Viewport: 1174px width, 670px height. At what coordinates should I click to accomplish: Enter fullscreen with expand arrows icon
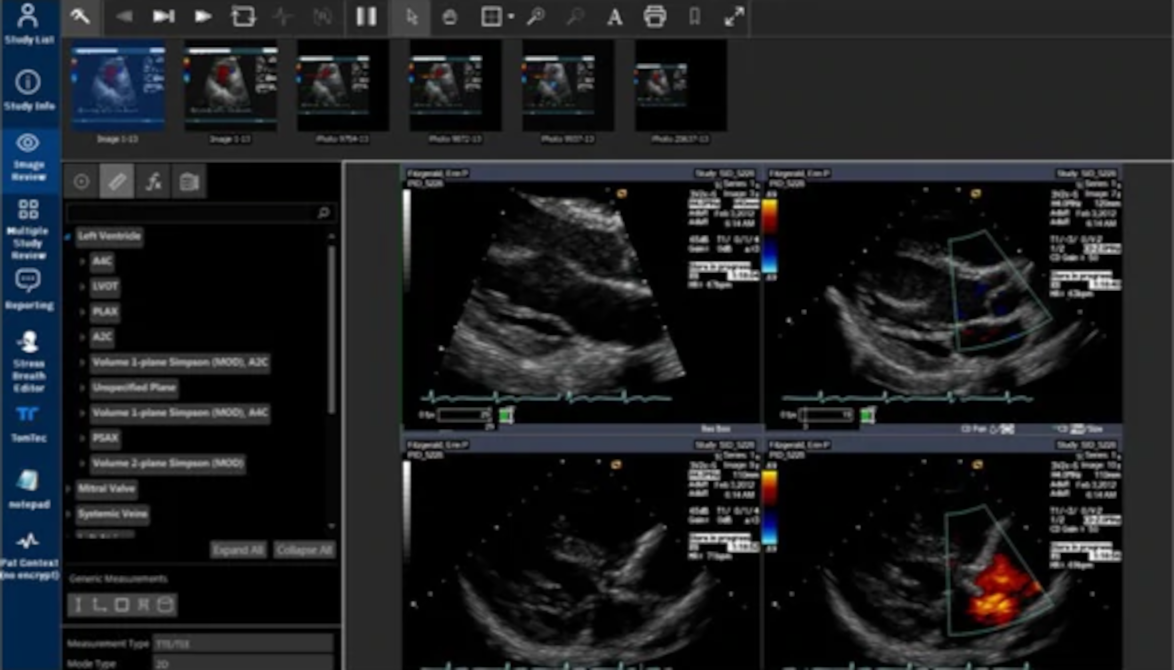click(734, 17)
